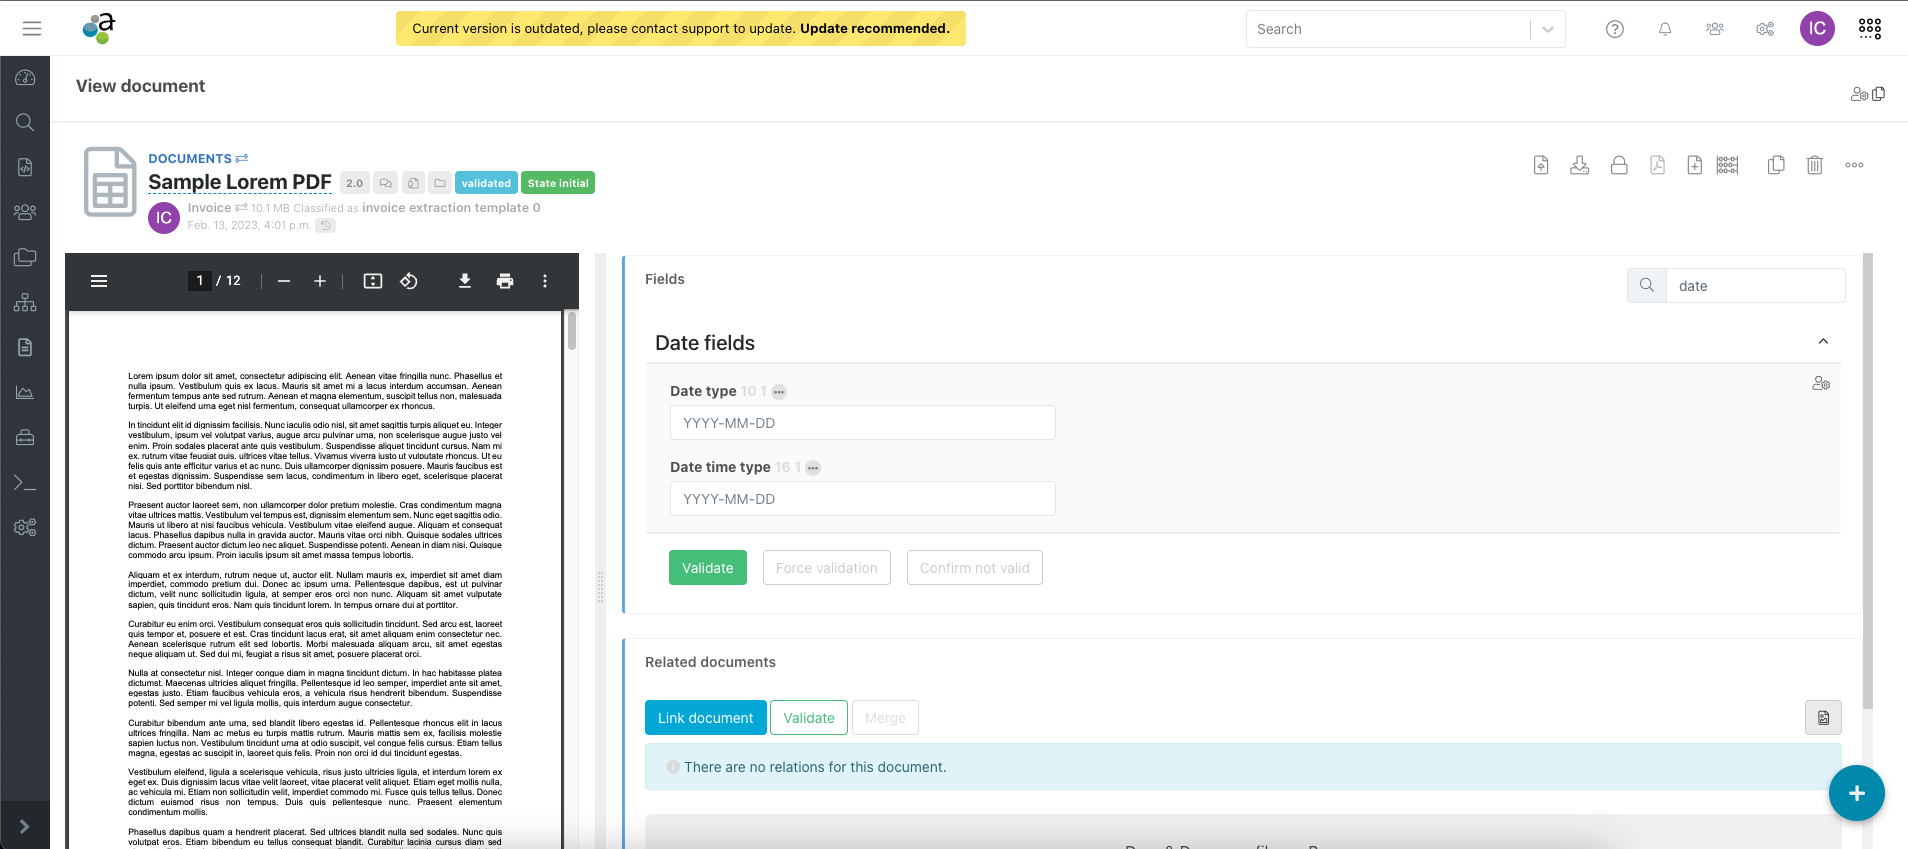Click the Date type input field
This screenshot has width=1908, height=849.
(862, 423)
